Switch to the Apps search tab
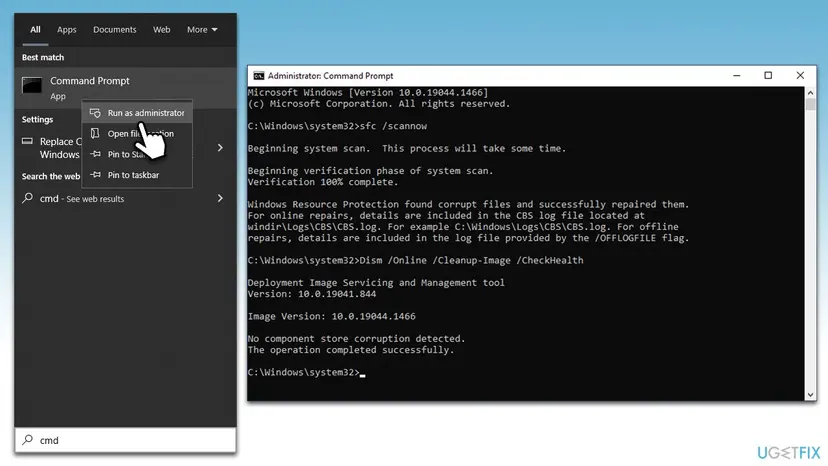The height and width of the screenshot is (466, 828). (x=67, y=30)
